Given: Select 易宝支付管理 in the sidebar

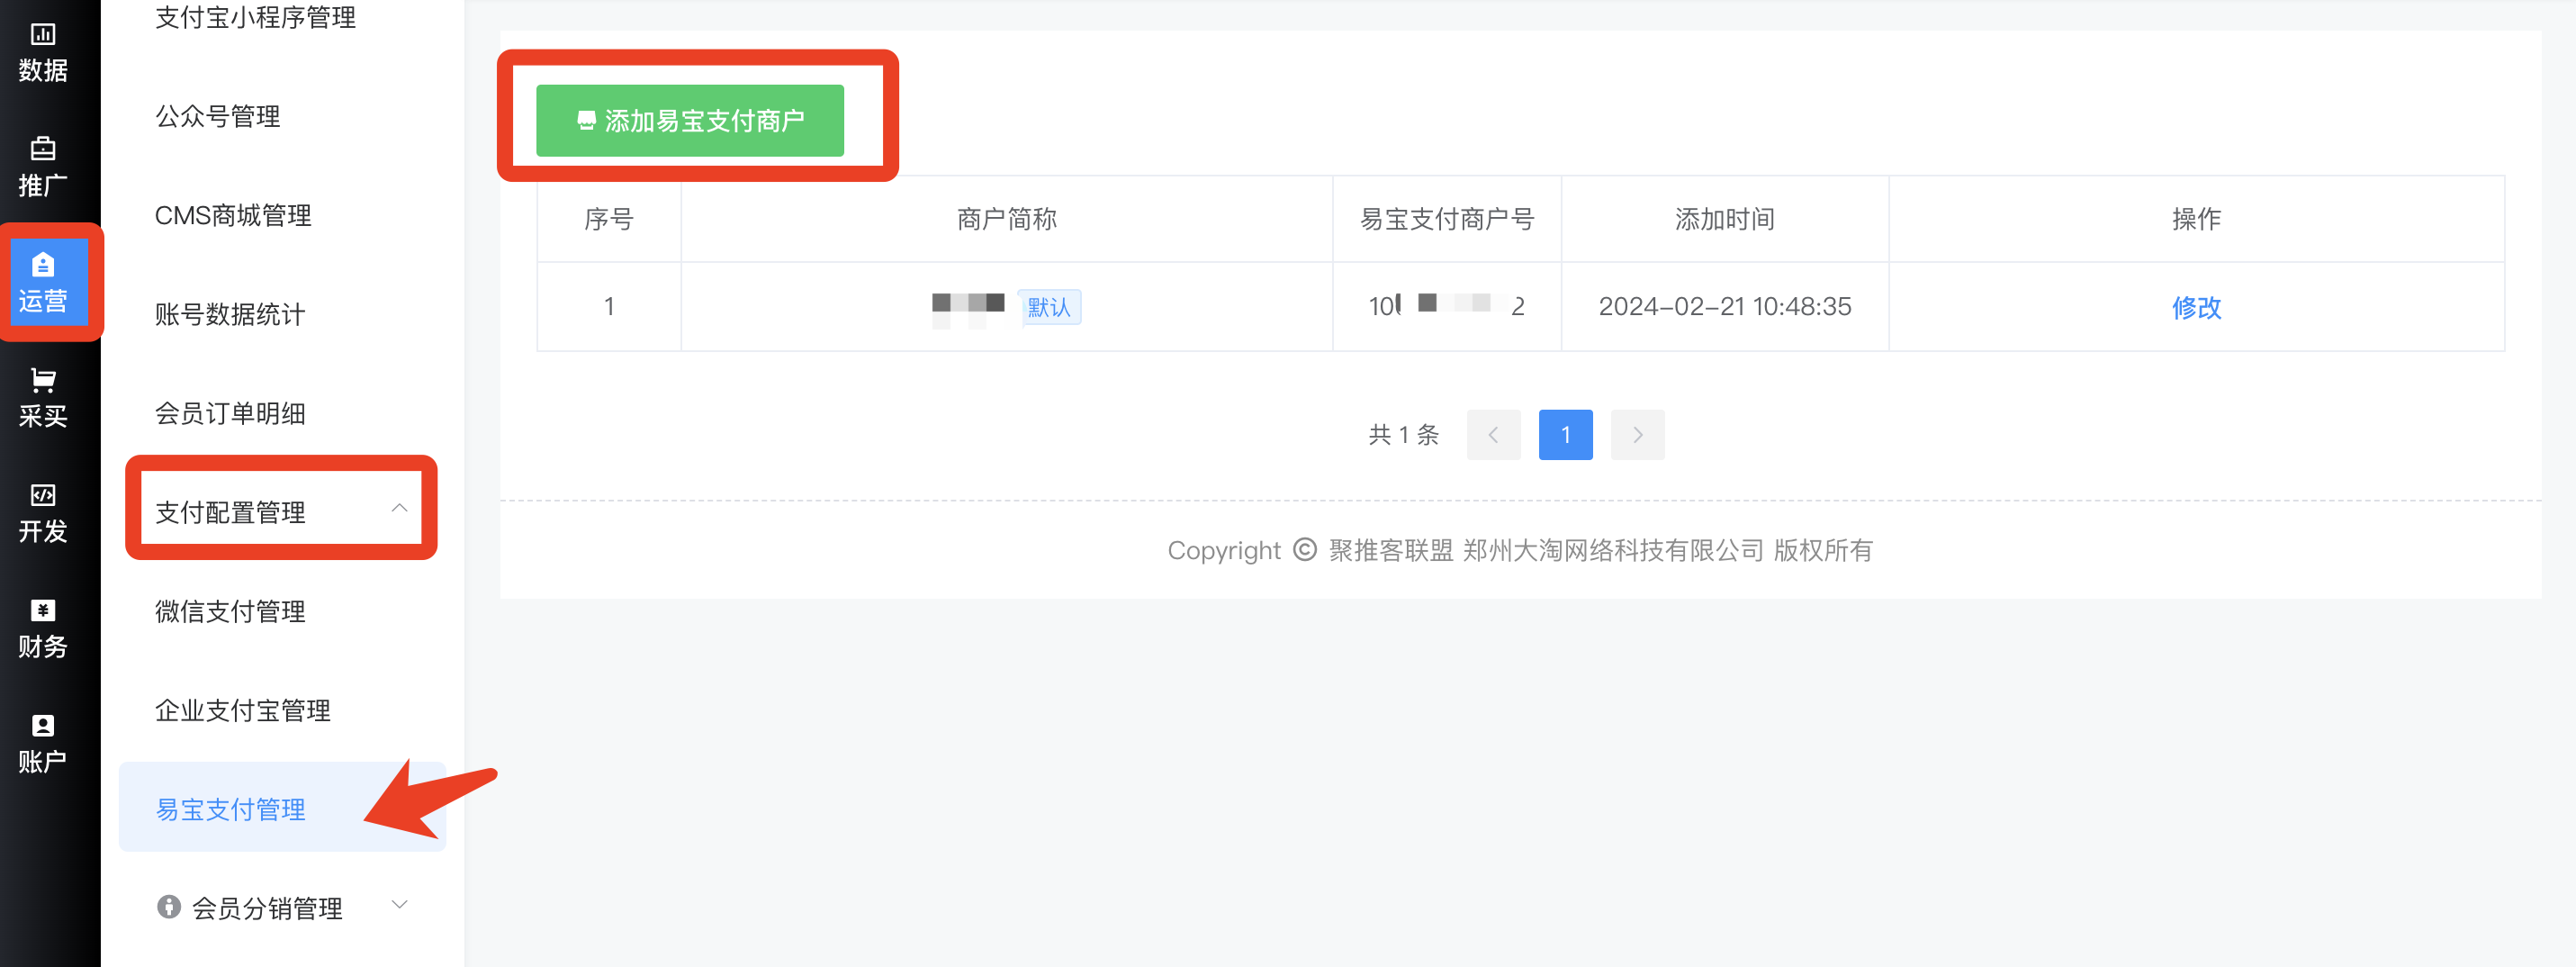Looking at the screenshot, I should (x=230, y=809).
